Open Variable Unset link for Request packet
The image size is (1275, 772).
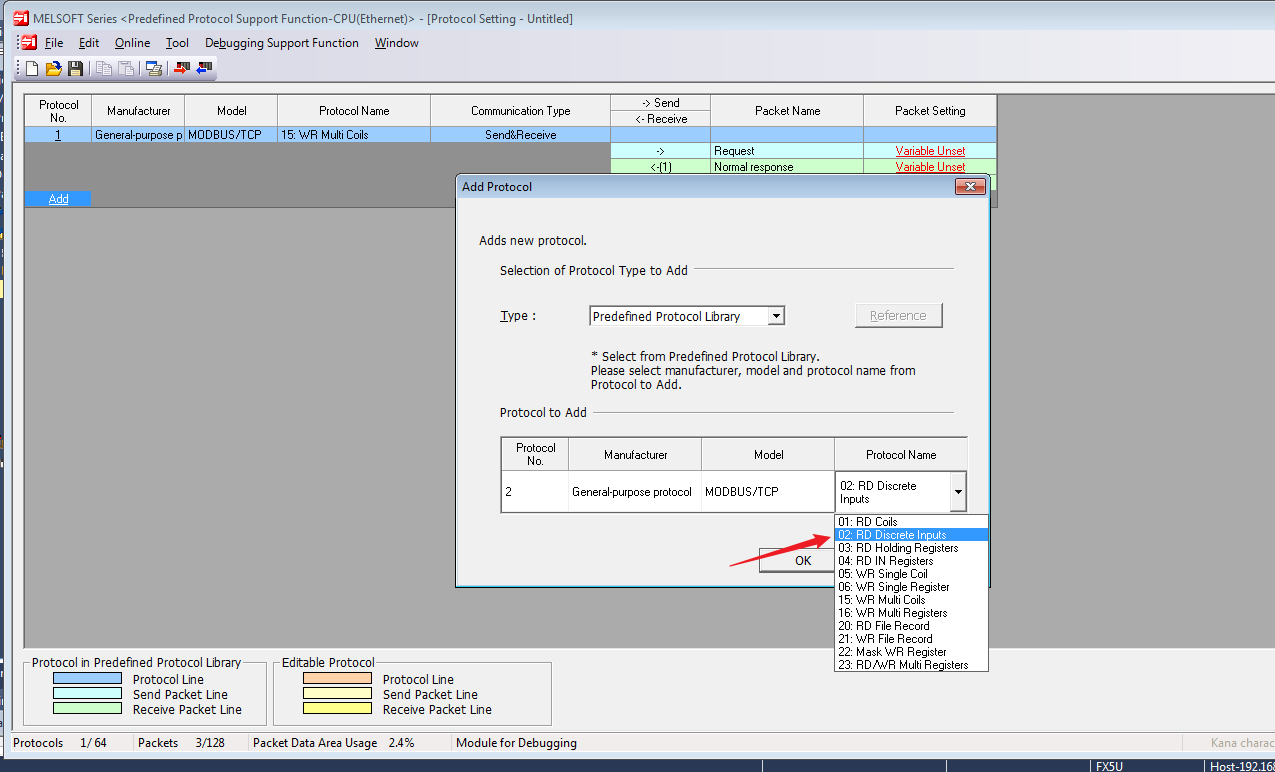click(930, 151)
